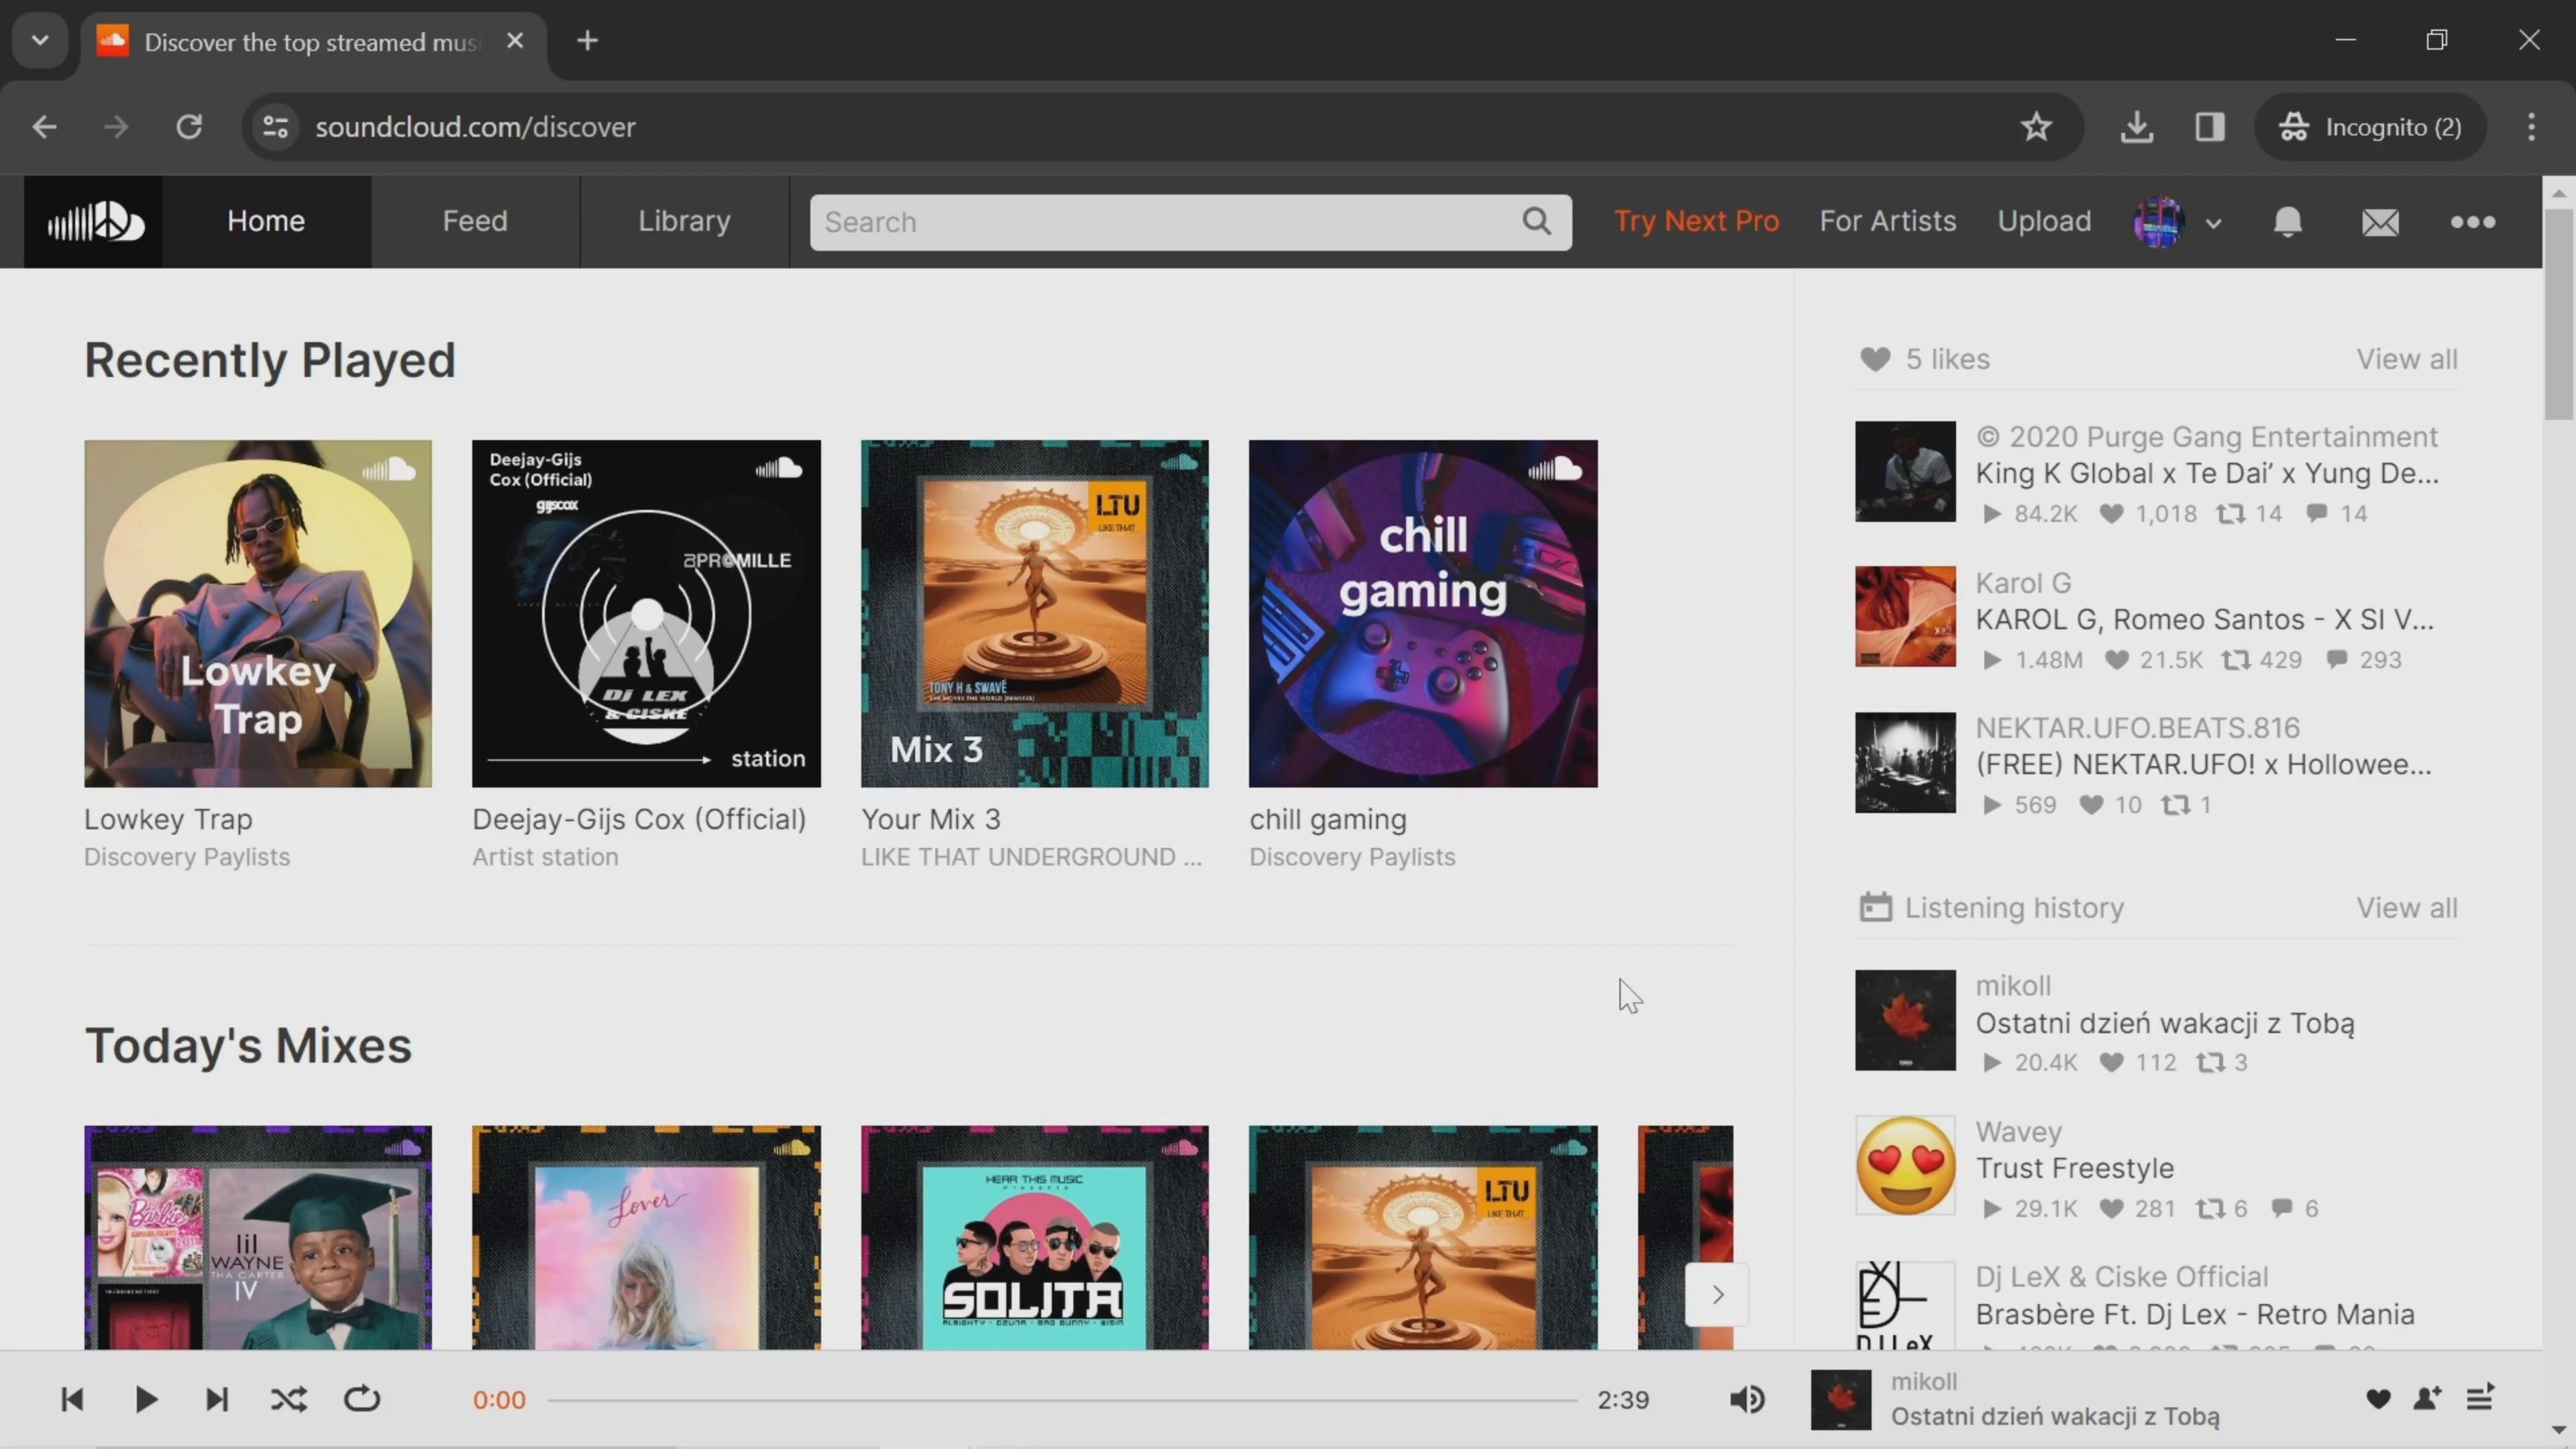2576x1449 pixels.
Task: Click the skip back track icon
Action: (70, 1399)
